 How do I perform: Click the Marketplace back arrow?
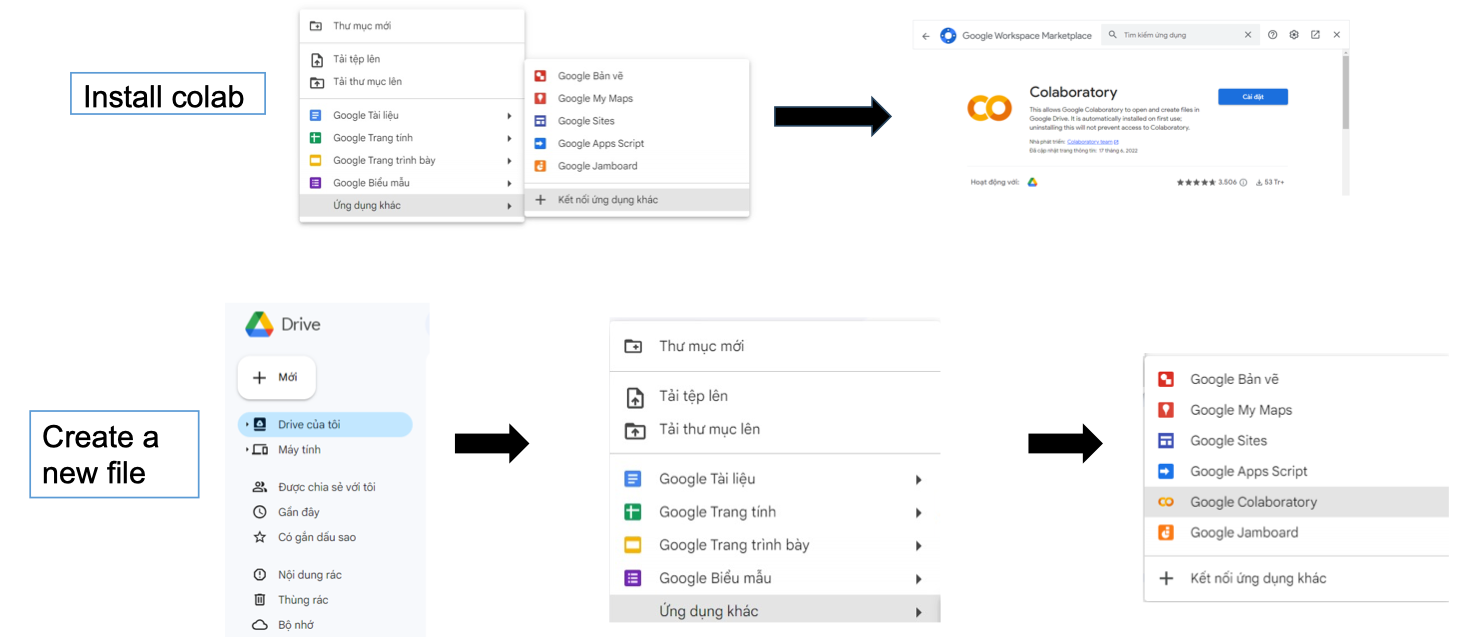[x=926, y=36]
